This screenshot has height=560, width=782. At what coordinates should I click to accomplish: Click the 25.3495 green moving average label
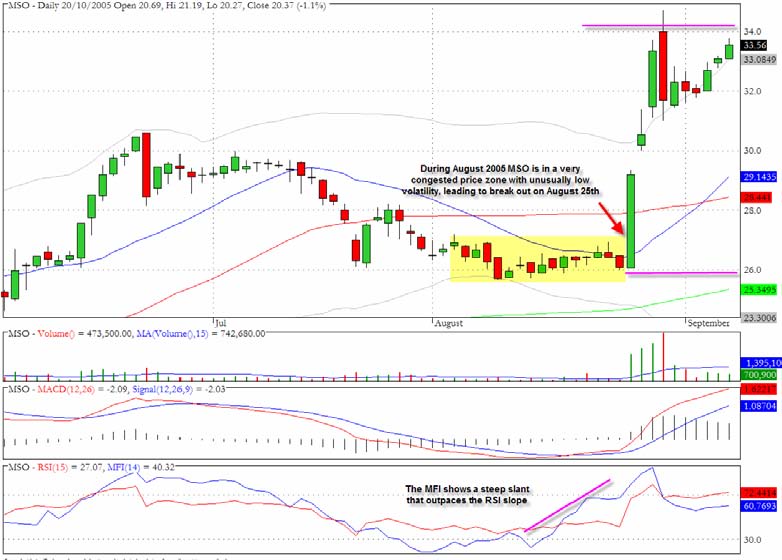pyautogui.click(x=760, y=289)
